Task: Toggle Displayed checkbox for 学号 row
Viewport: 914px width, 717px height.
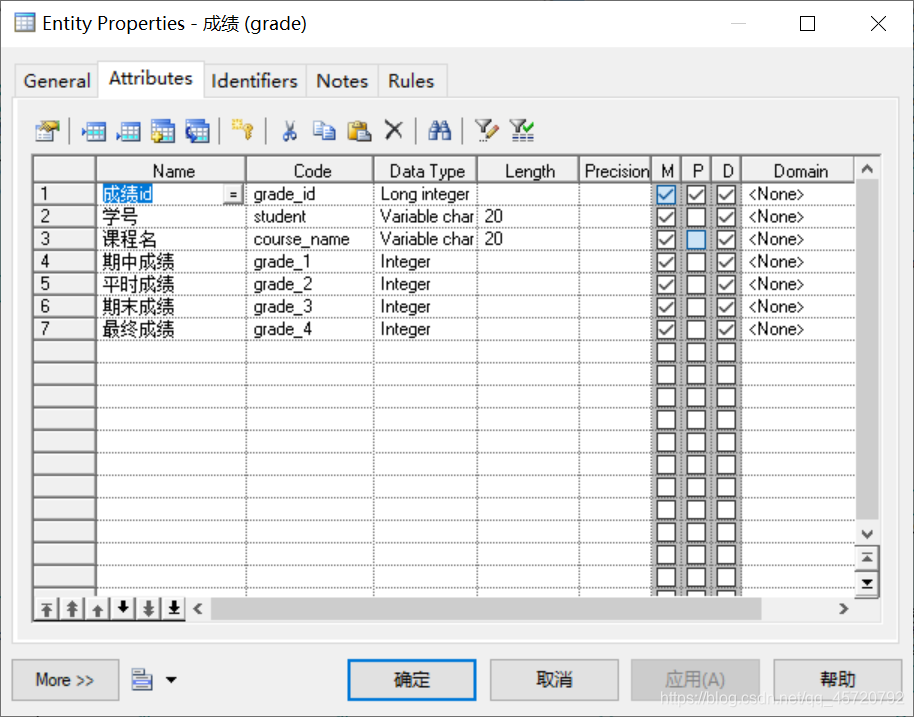Action: (726, 216)
